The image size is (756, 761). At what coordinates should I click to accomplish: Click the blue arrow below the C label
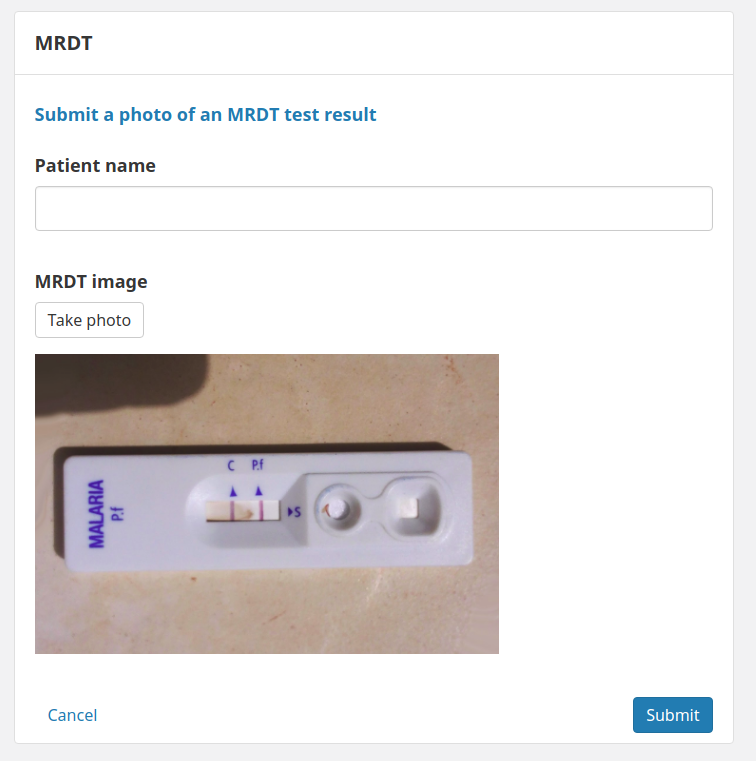pyautogui.click(x=233, y=492)
